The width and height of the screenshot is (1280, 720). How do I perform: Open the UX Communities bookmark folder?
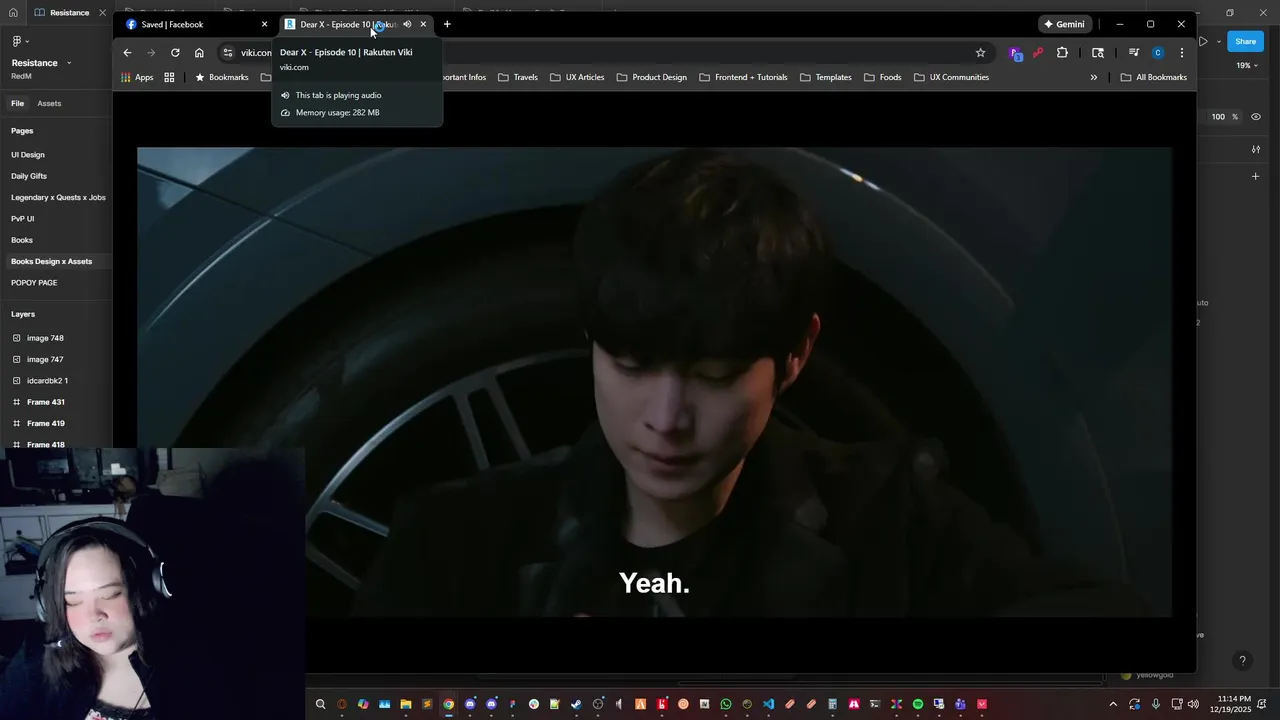click(951, 77)
